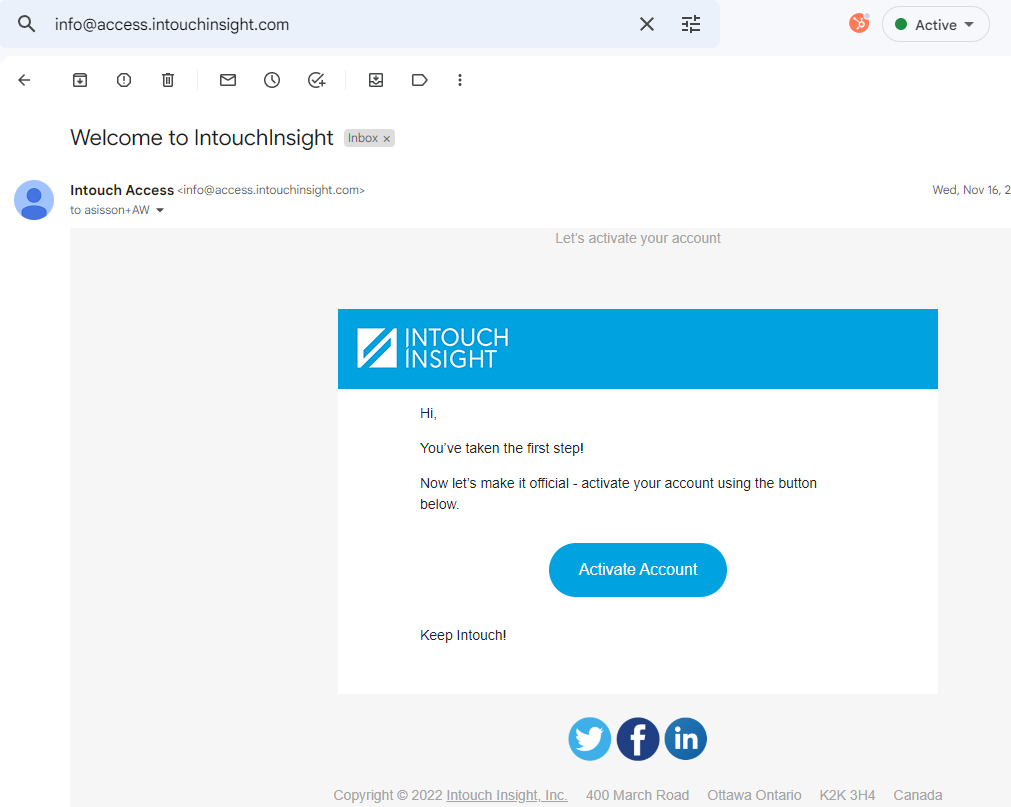1011x807 pixels.
Task: Clear the search box text
Action: [x=647, y=24]
